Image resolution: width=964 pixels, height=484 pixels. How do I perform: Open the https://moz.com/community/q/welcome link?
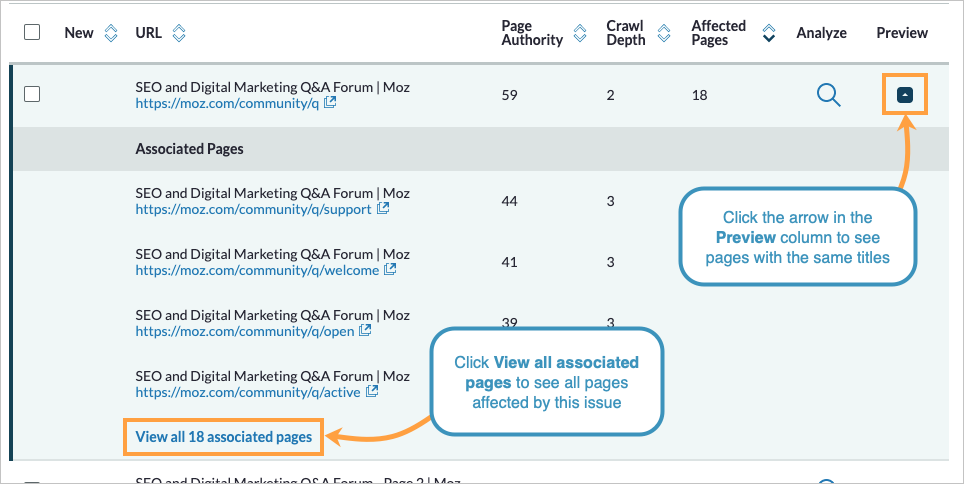tap(257, 270)
